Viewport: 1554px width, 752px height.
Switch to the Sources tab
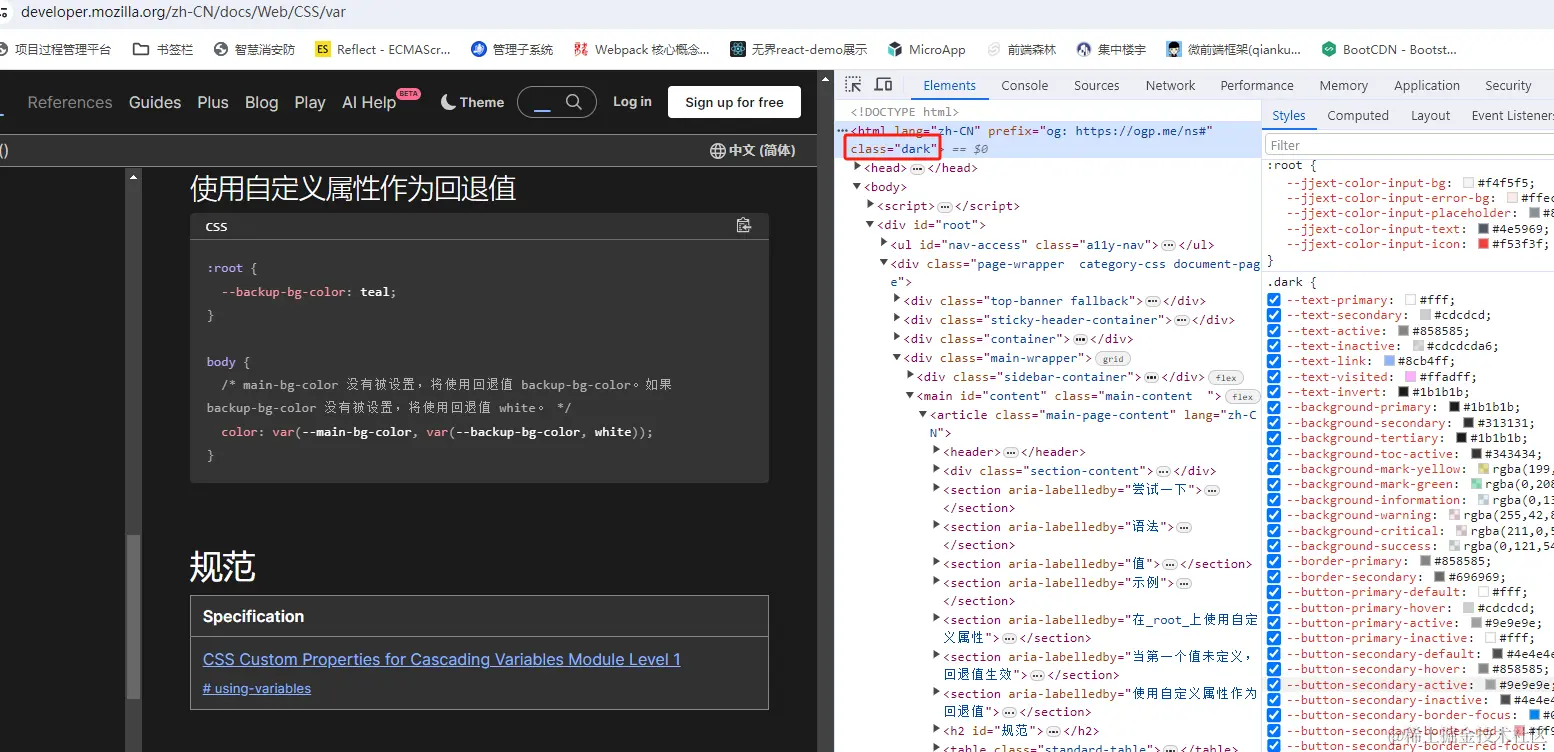point(1096,85)
